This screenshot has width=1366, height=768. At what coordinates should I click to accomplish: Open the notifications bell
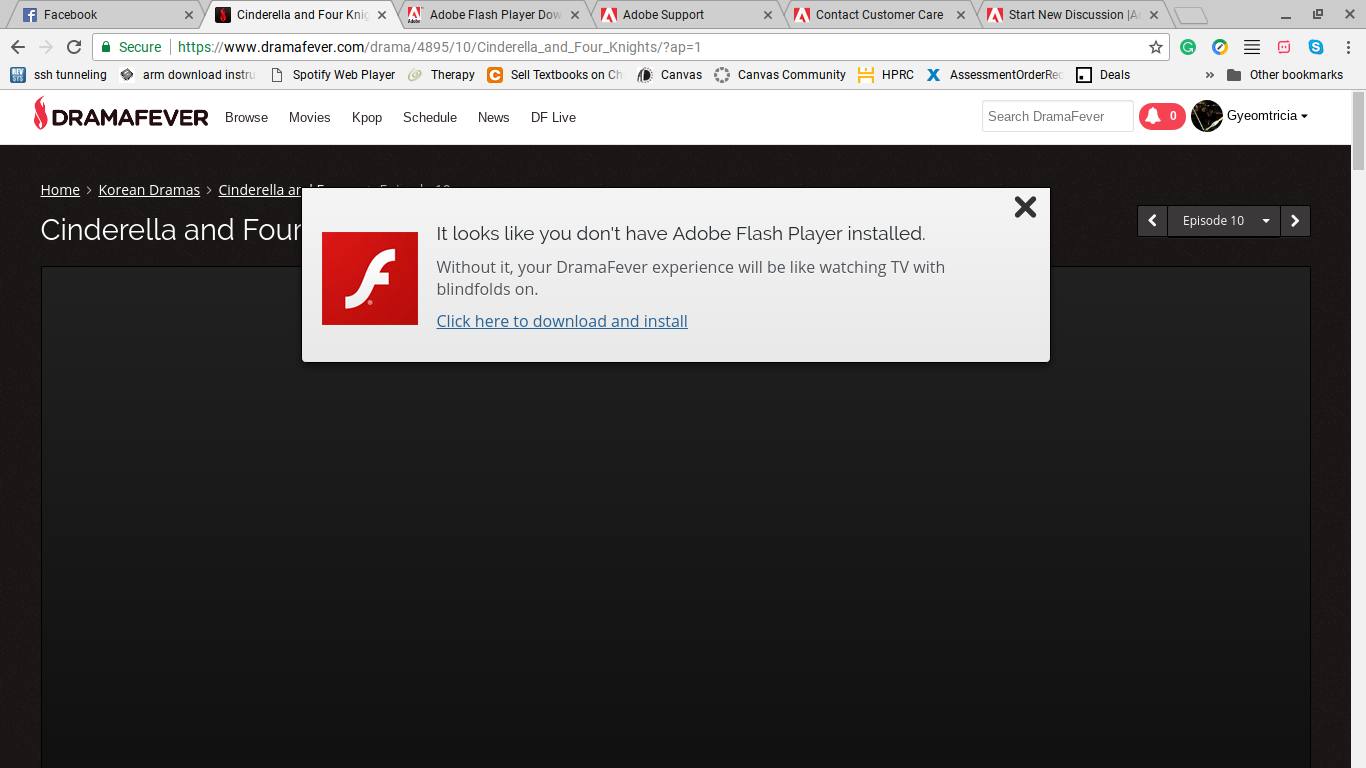[1162, 116]
